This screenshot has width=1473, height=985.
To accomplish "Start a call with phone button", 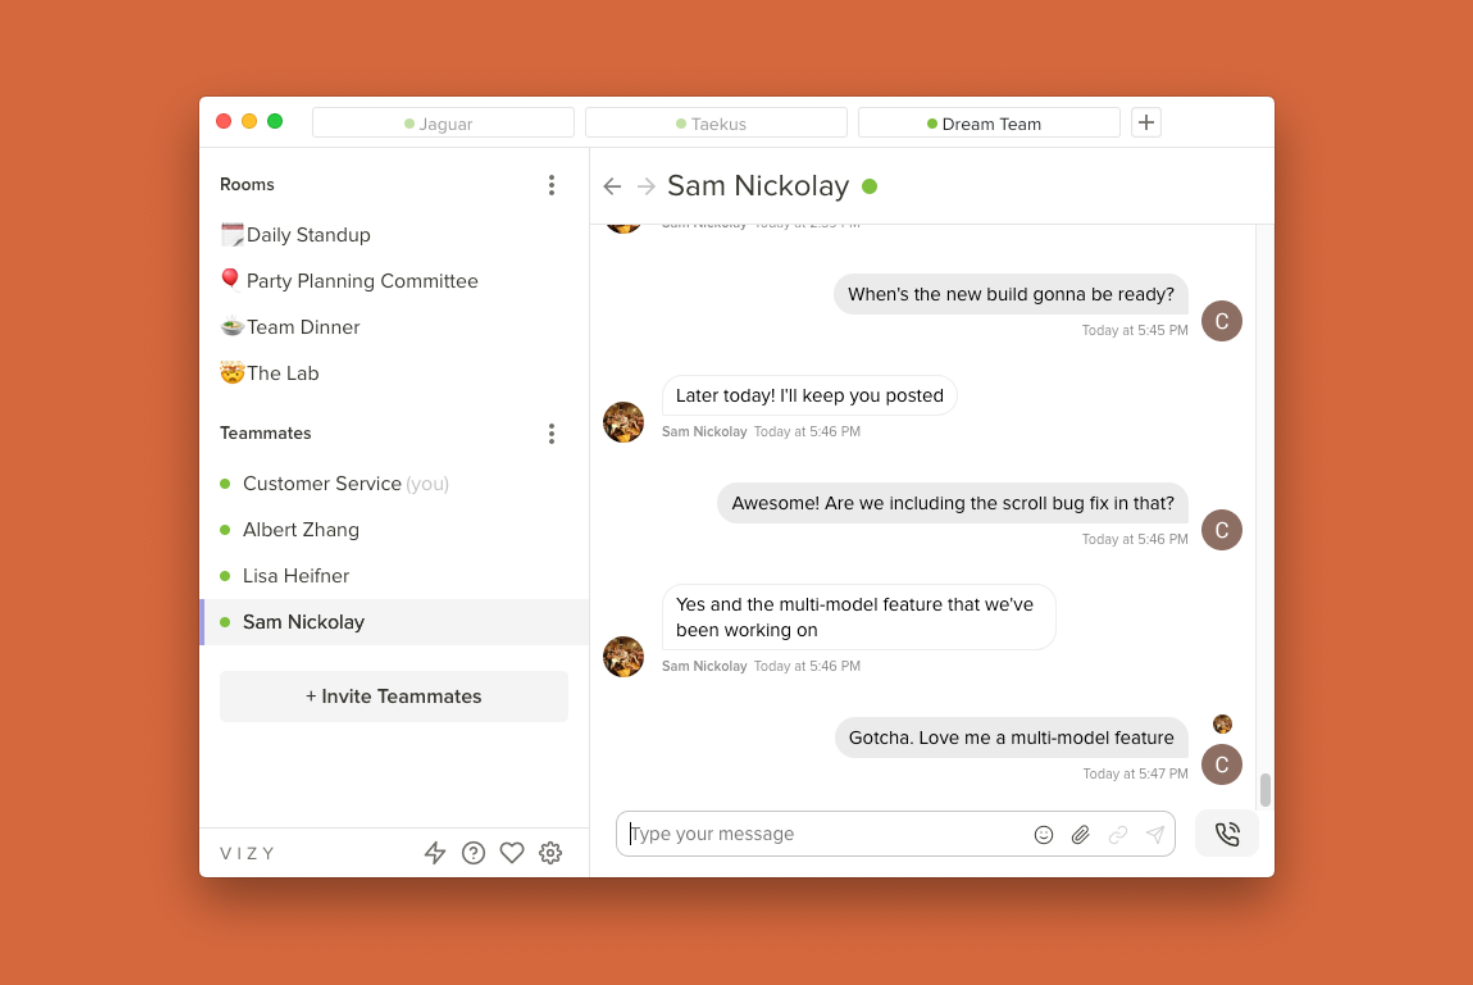I will (x=1227, y=834).
